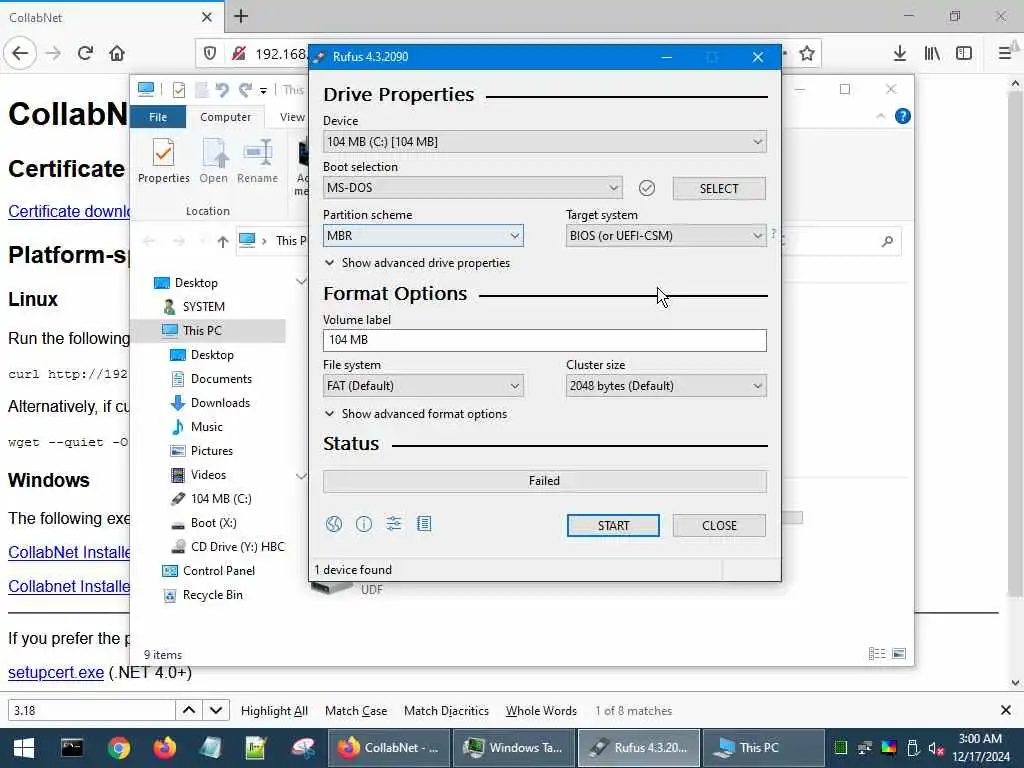Click Firefox back arrow button
Viewport: 1024px width, 768px height.
pyautogui.click(x=20, y=53)
